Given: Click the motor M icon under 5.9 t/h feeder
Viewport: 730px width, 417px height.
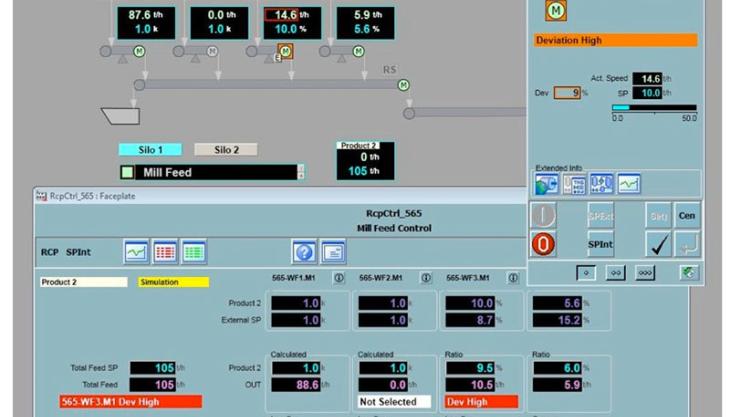Looking at the screenshot, I should point(358,51).
